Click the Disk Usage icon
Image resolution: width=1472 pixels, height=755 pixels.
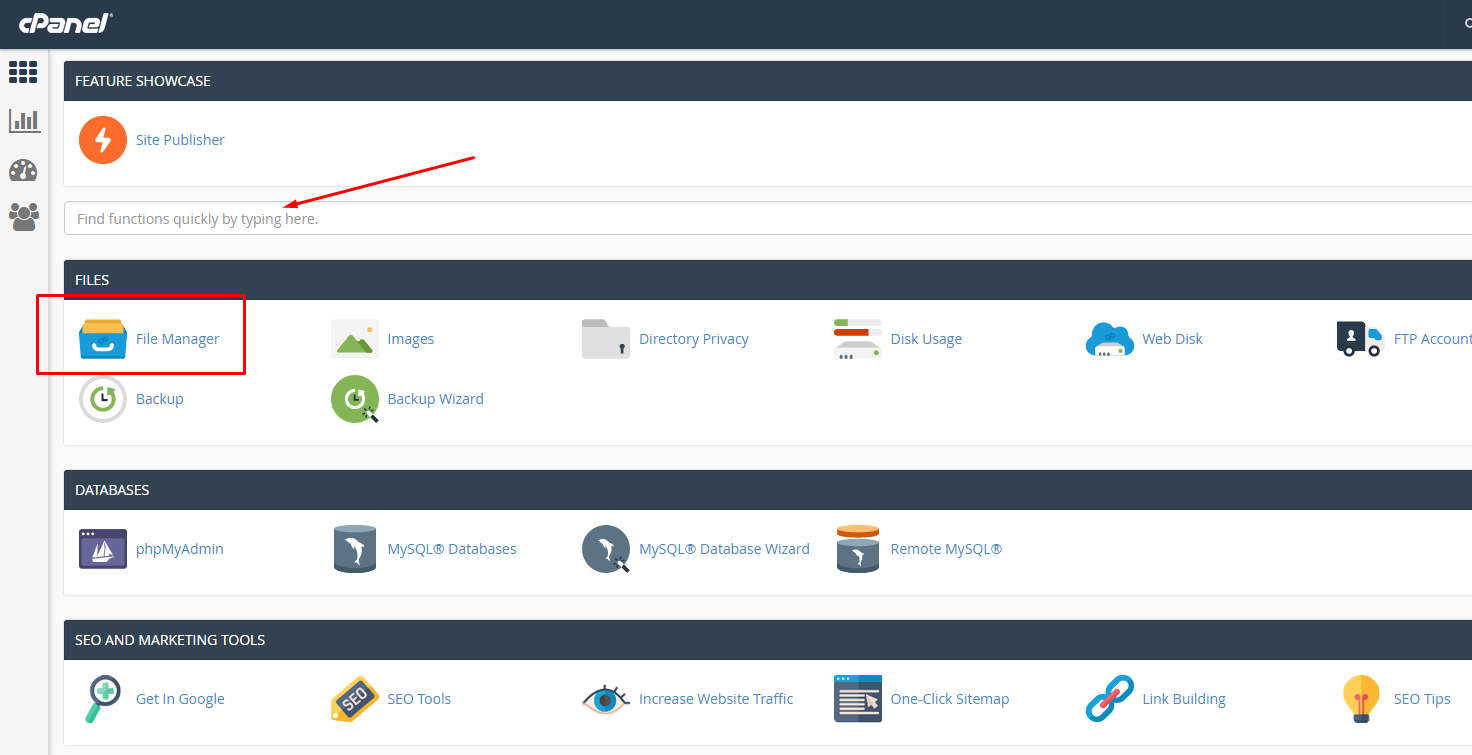pos(858,339)
